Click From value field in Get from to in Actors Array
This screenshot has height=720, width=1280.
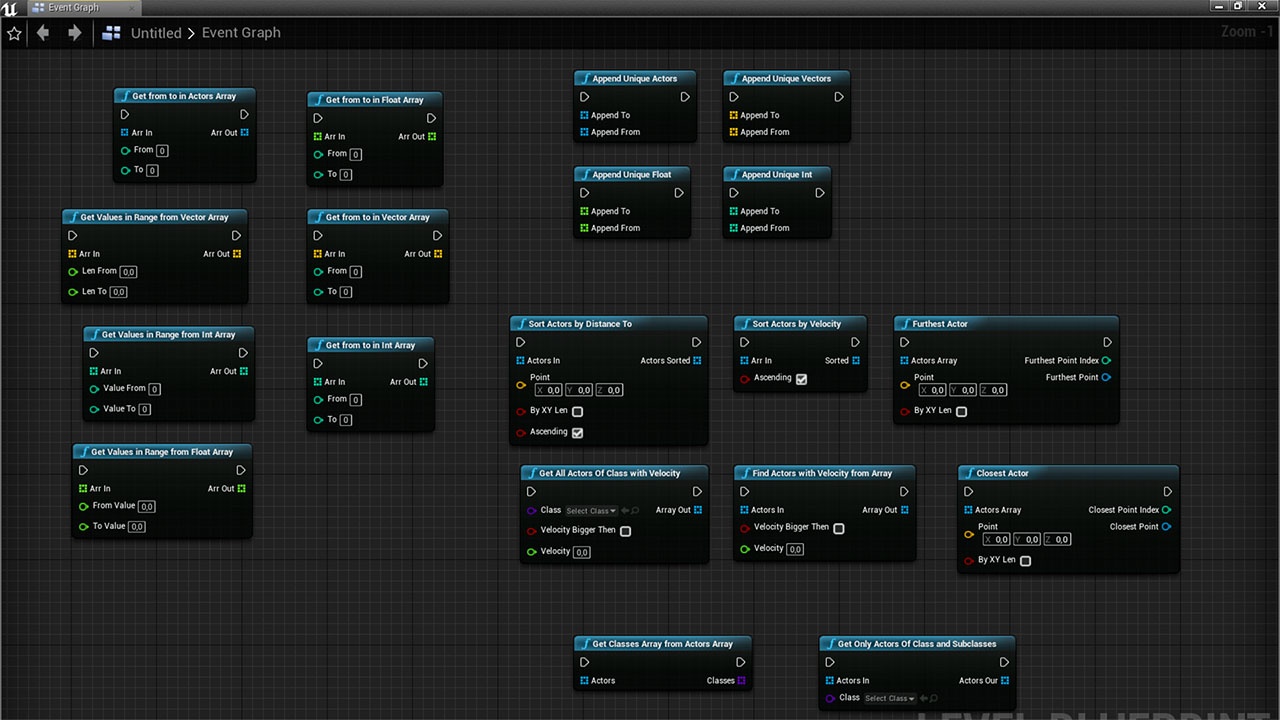pyautogui.click(x=162, y=151)
